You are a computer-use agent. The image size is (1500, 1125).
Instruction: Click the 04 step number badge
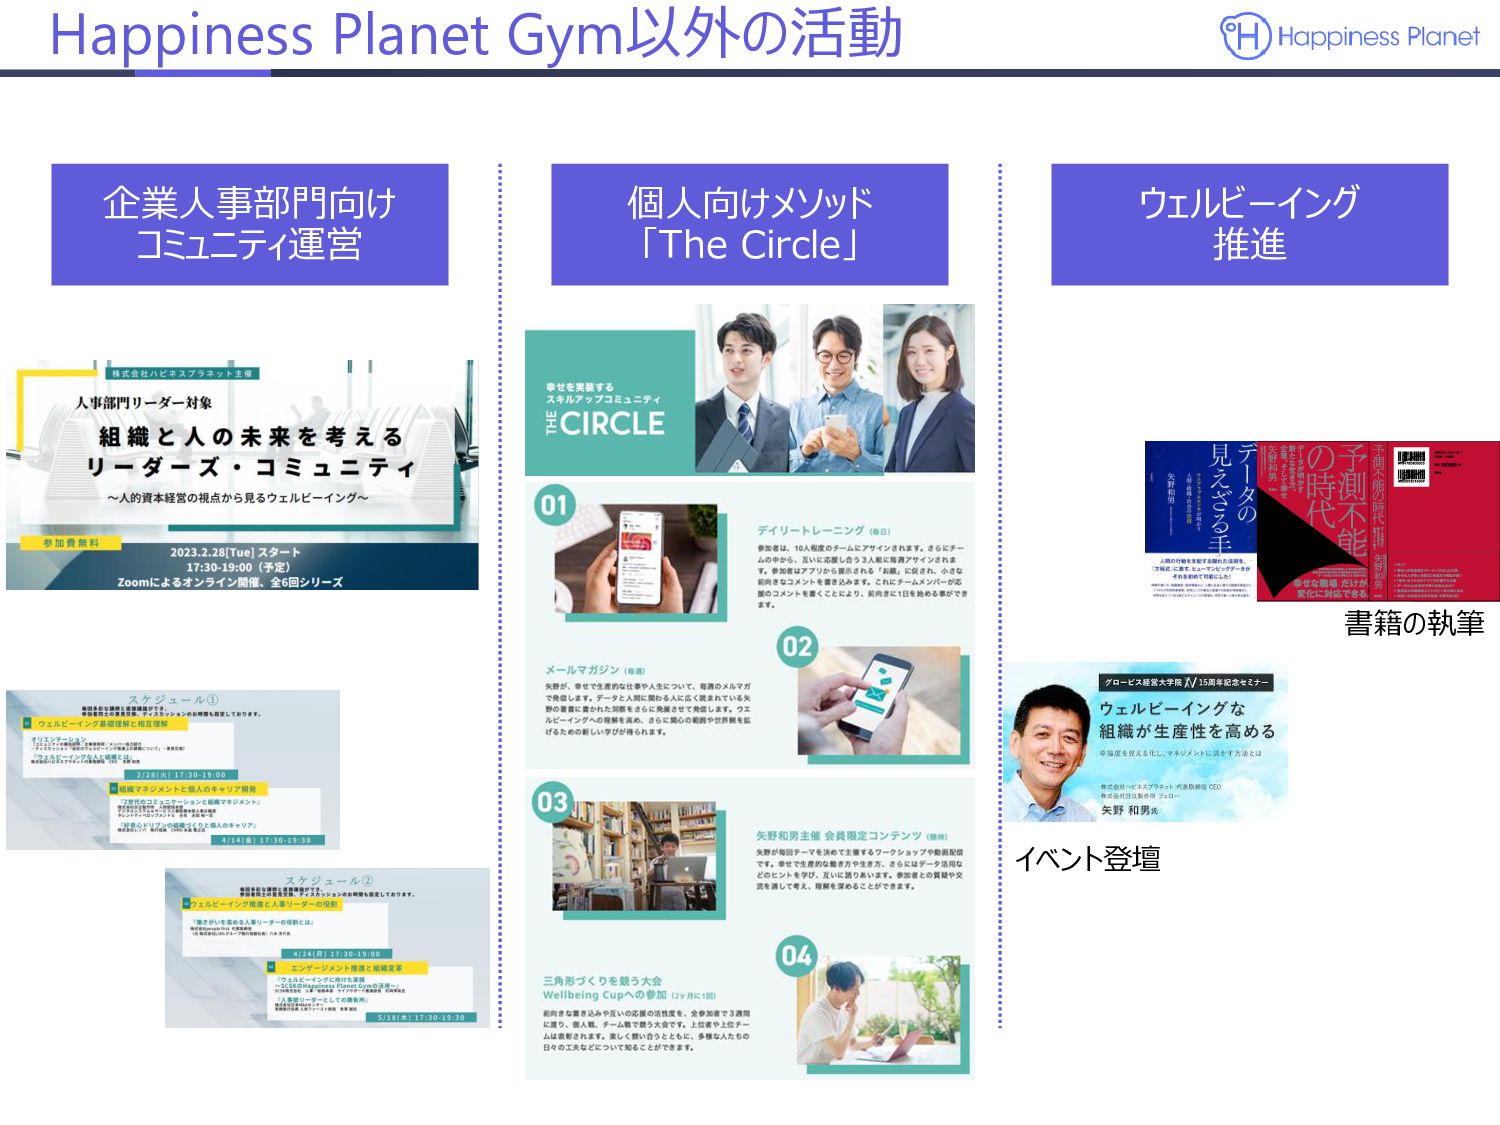(x=796, y=956)
